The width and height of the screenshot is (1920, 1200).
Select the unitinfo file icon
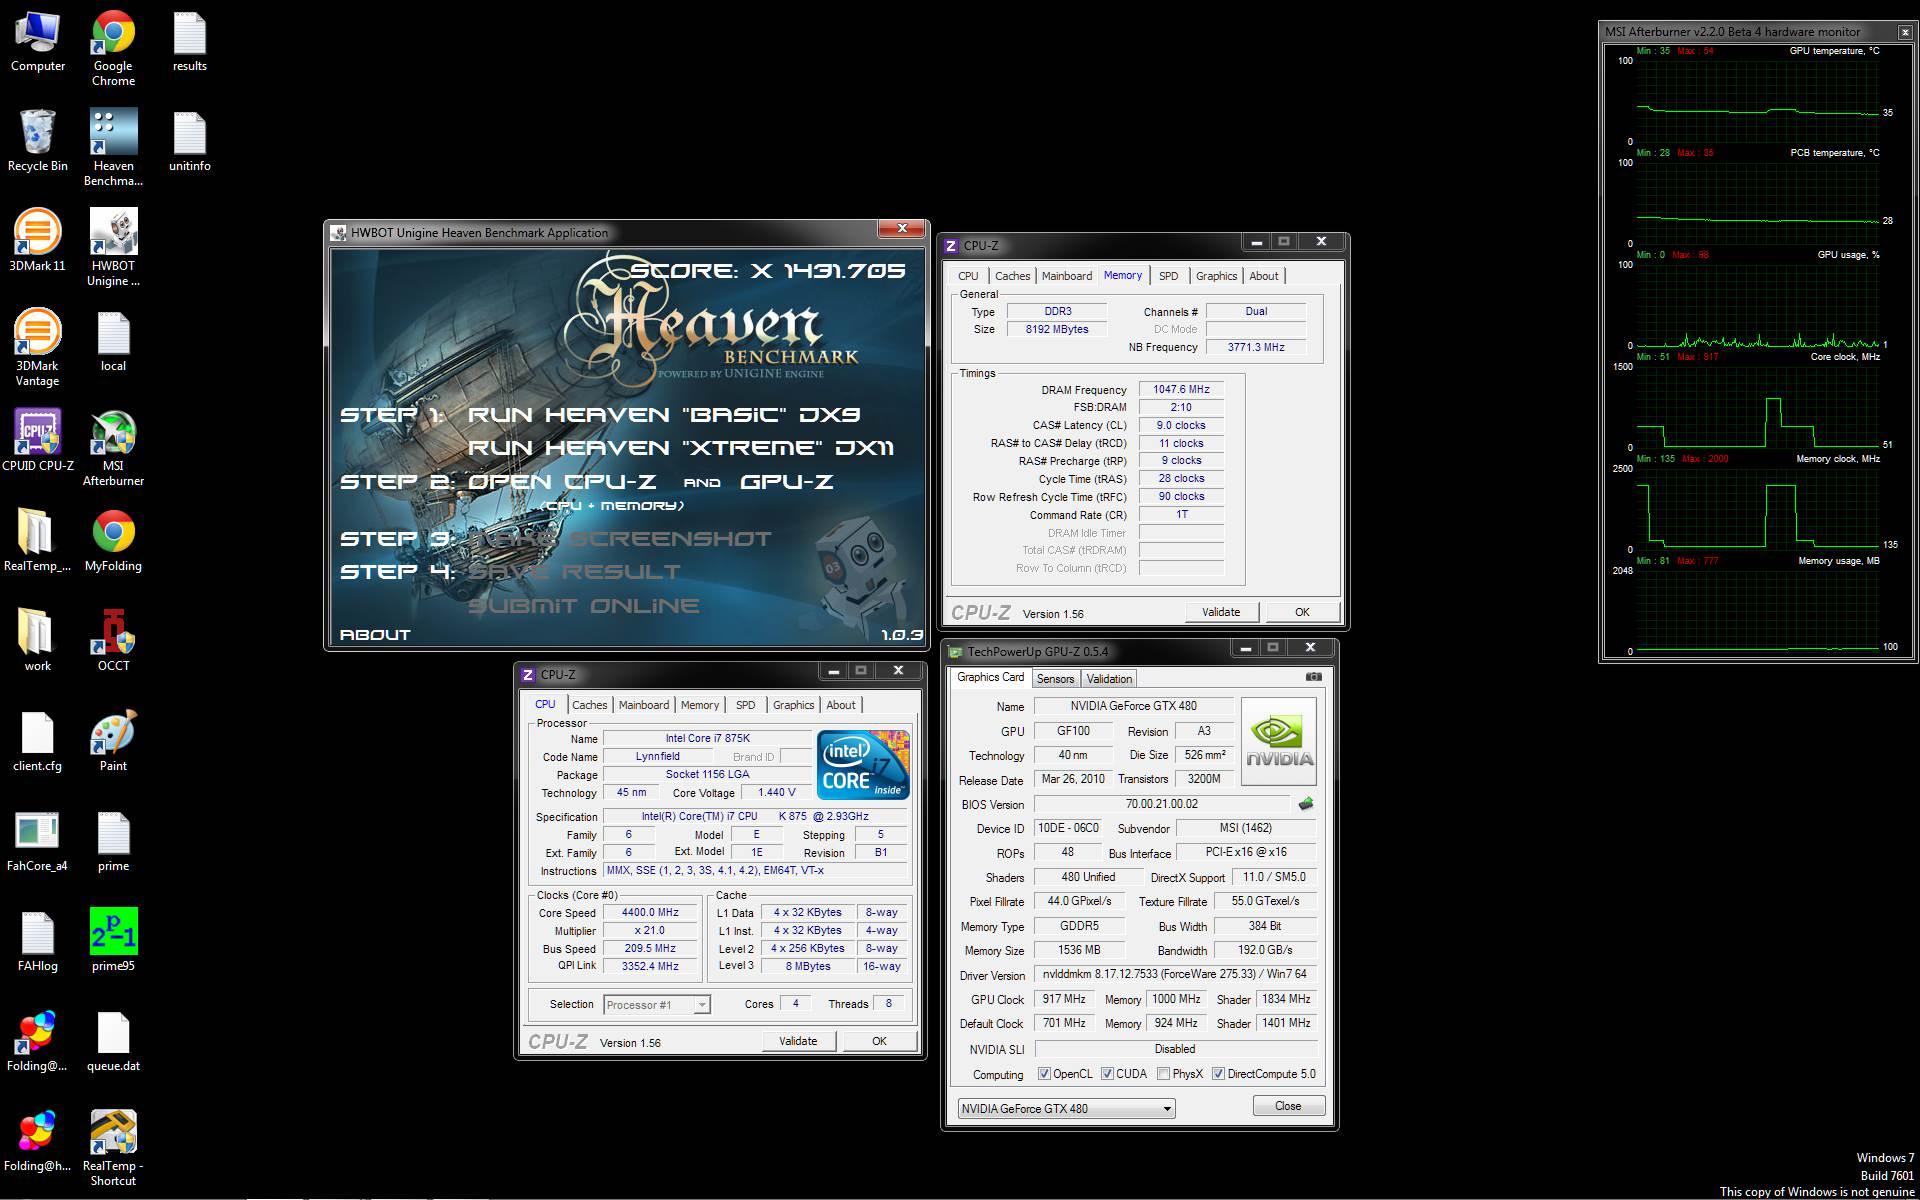coord(189,142)
